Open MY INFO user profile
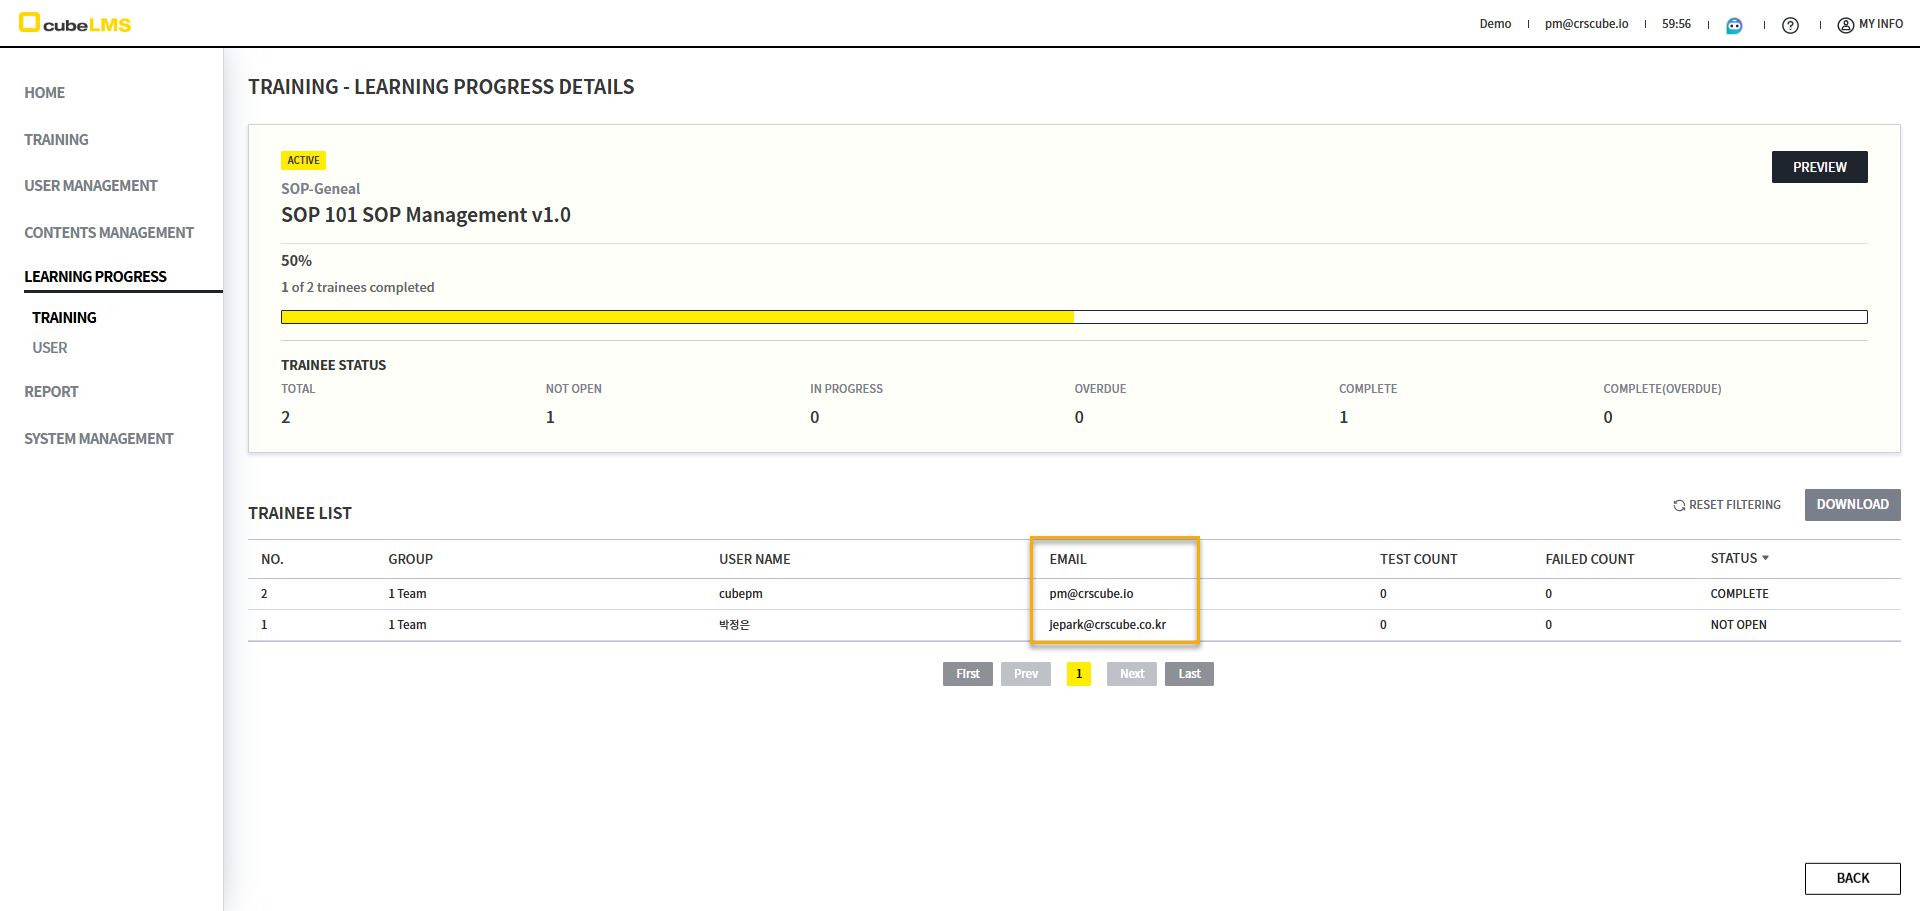This screenshot has width=1920, height=911. [x=1870, y=24]
